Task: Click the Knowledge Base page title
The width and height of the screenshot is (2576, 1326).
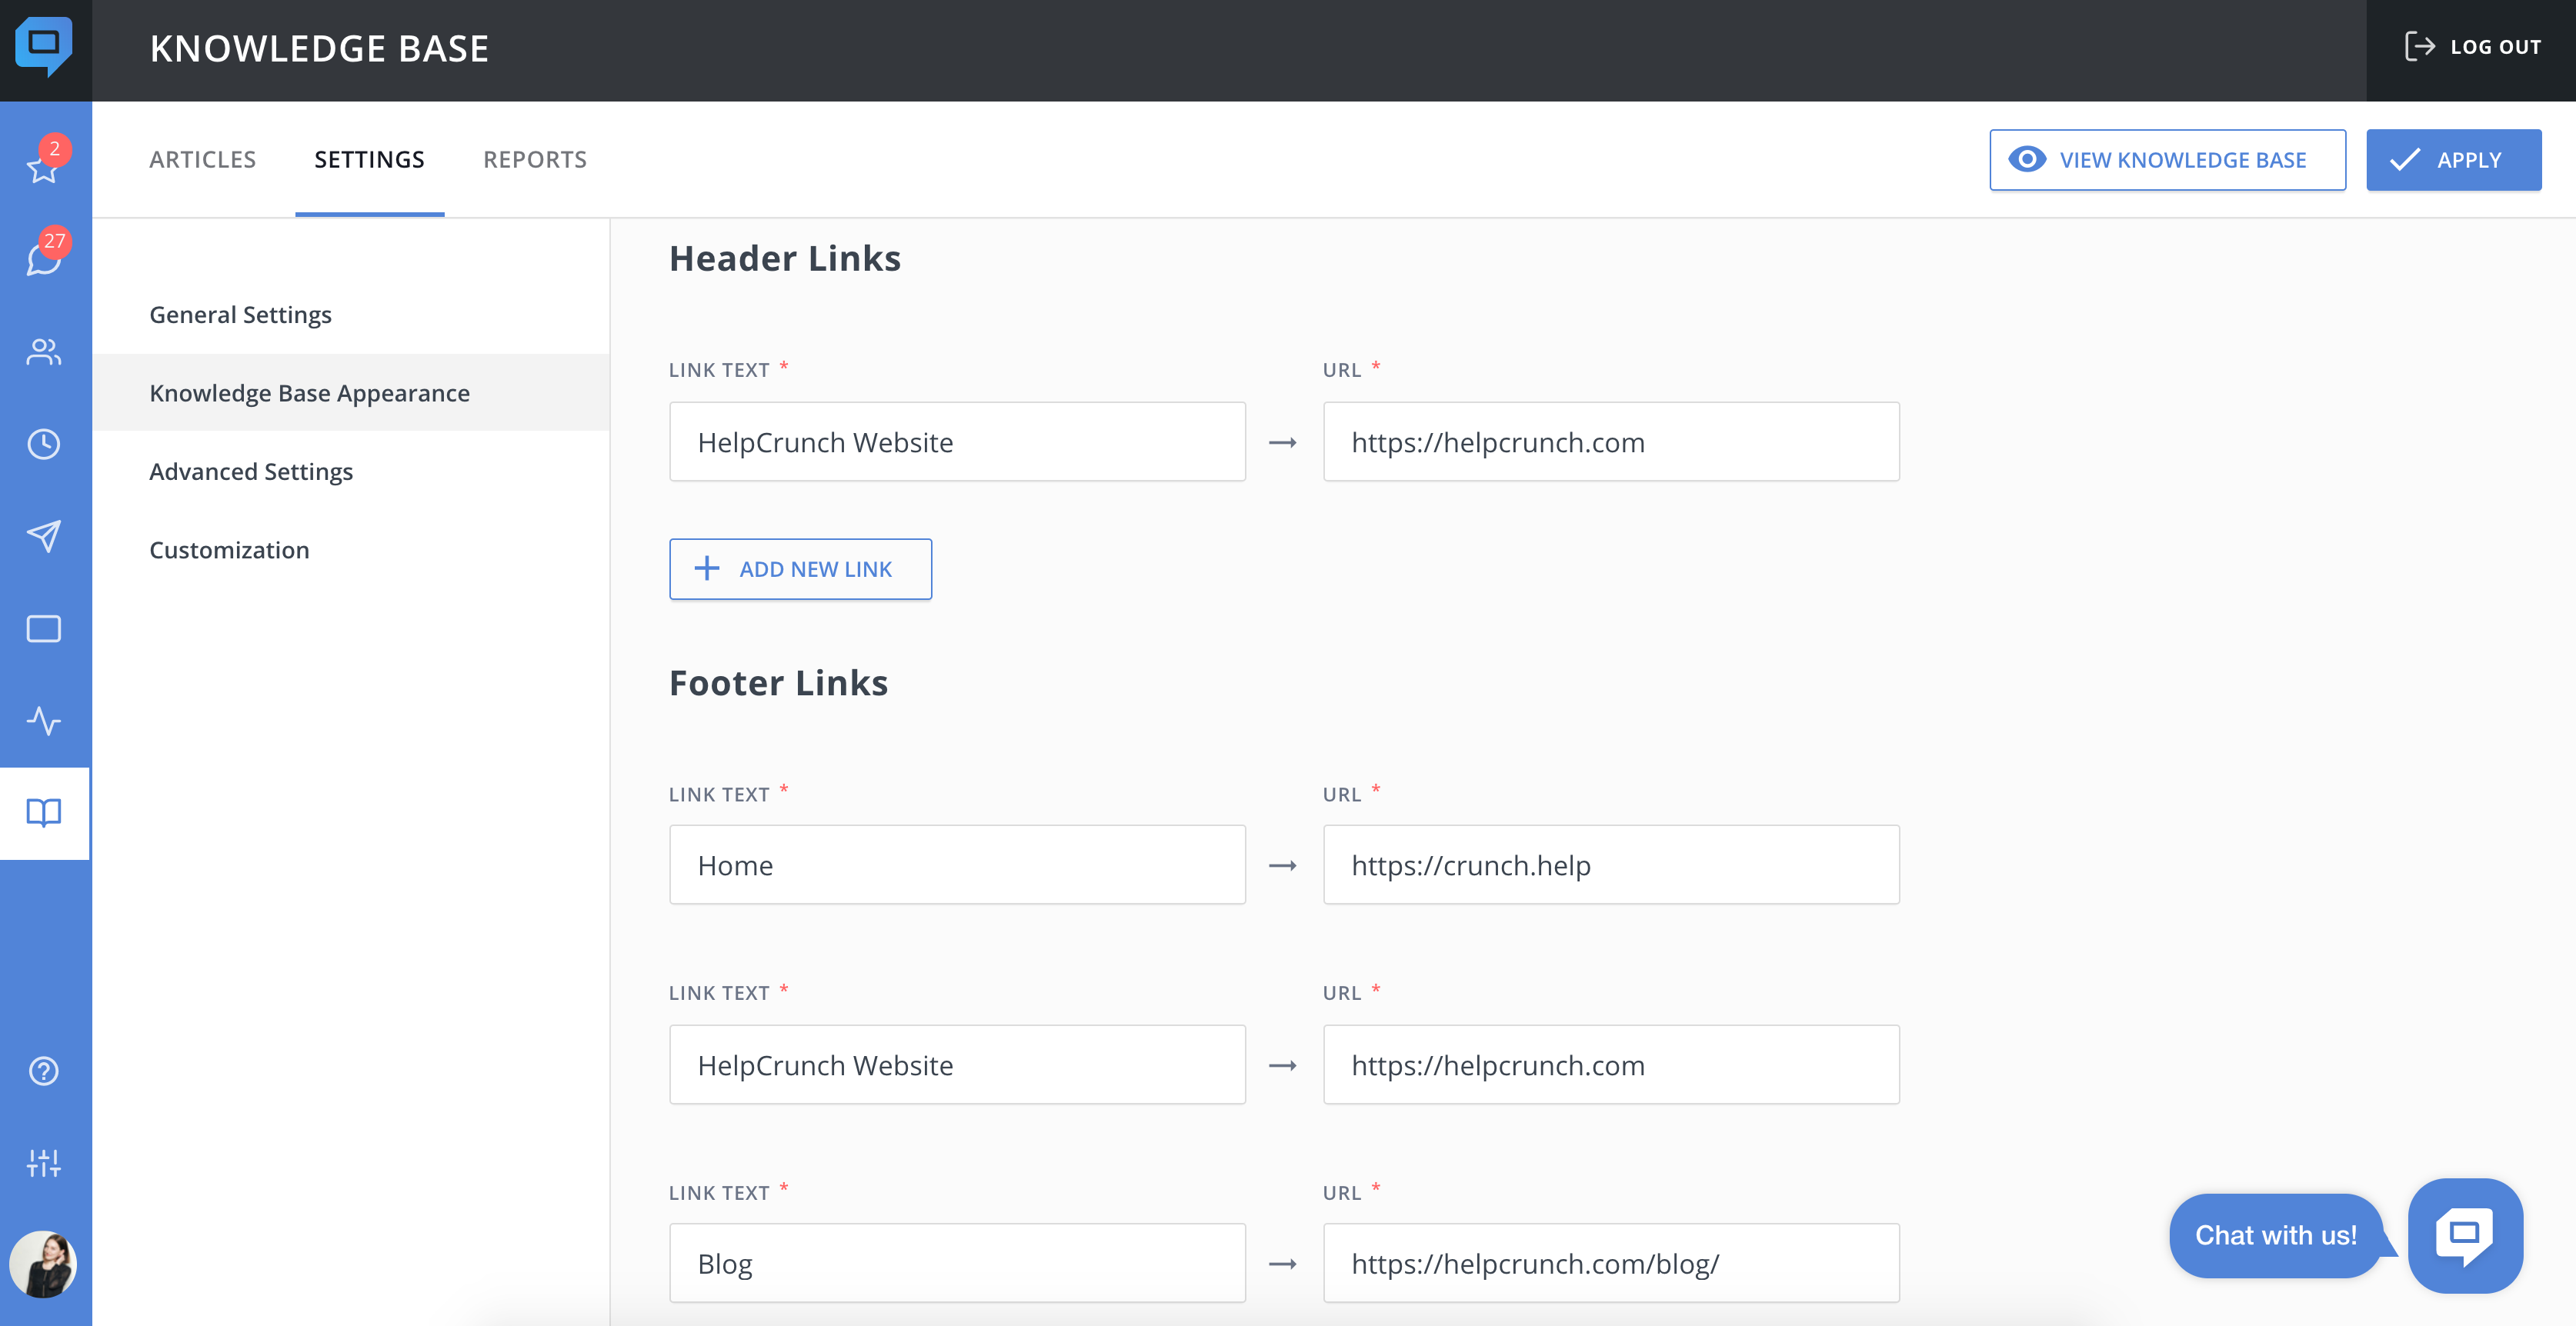Action: pos(319,48)
